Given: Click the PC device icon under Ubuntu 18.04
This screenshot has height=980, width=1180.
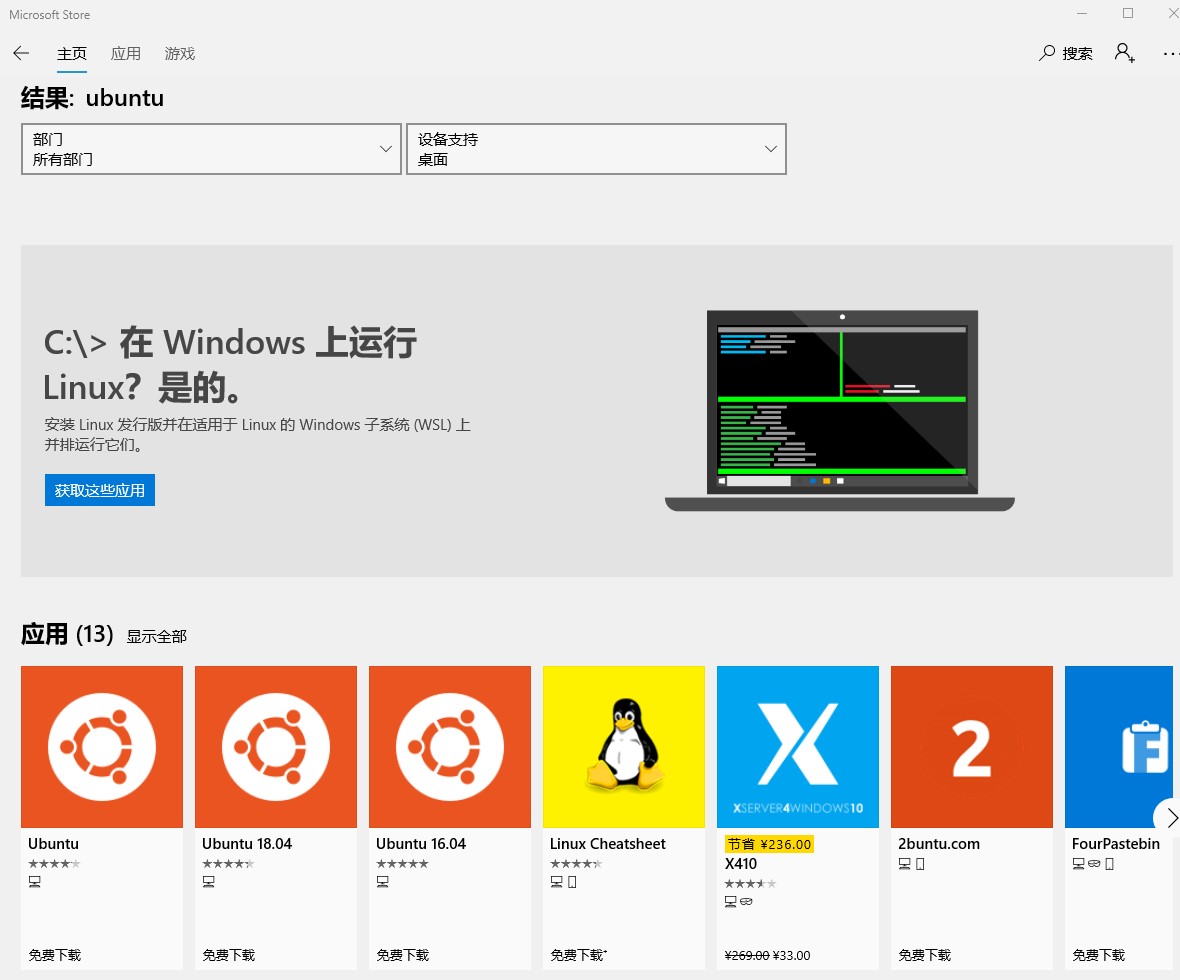Looking at the screenshot, I should [x=208, y=881].
